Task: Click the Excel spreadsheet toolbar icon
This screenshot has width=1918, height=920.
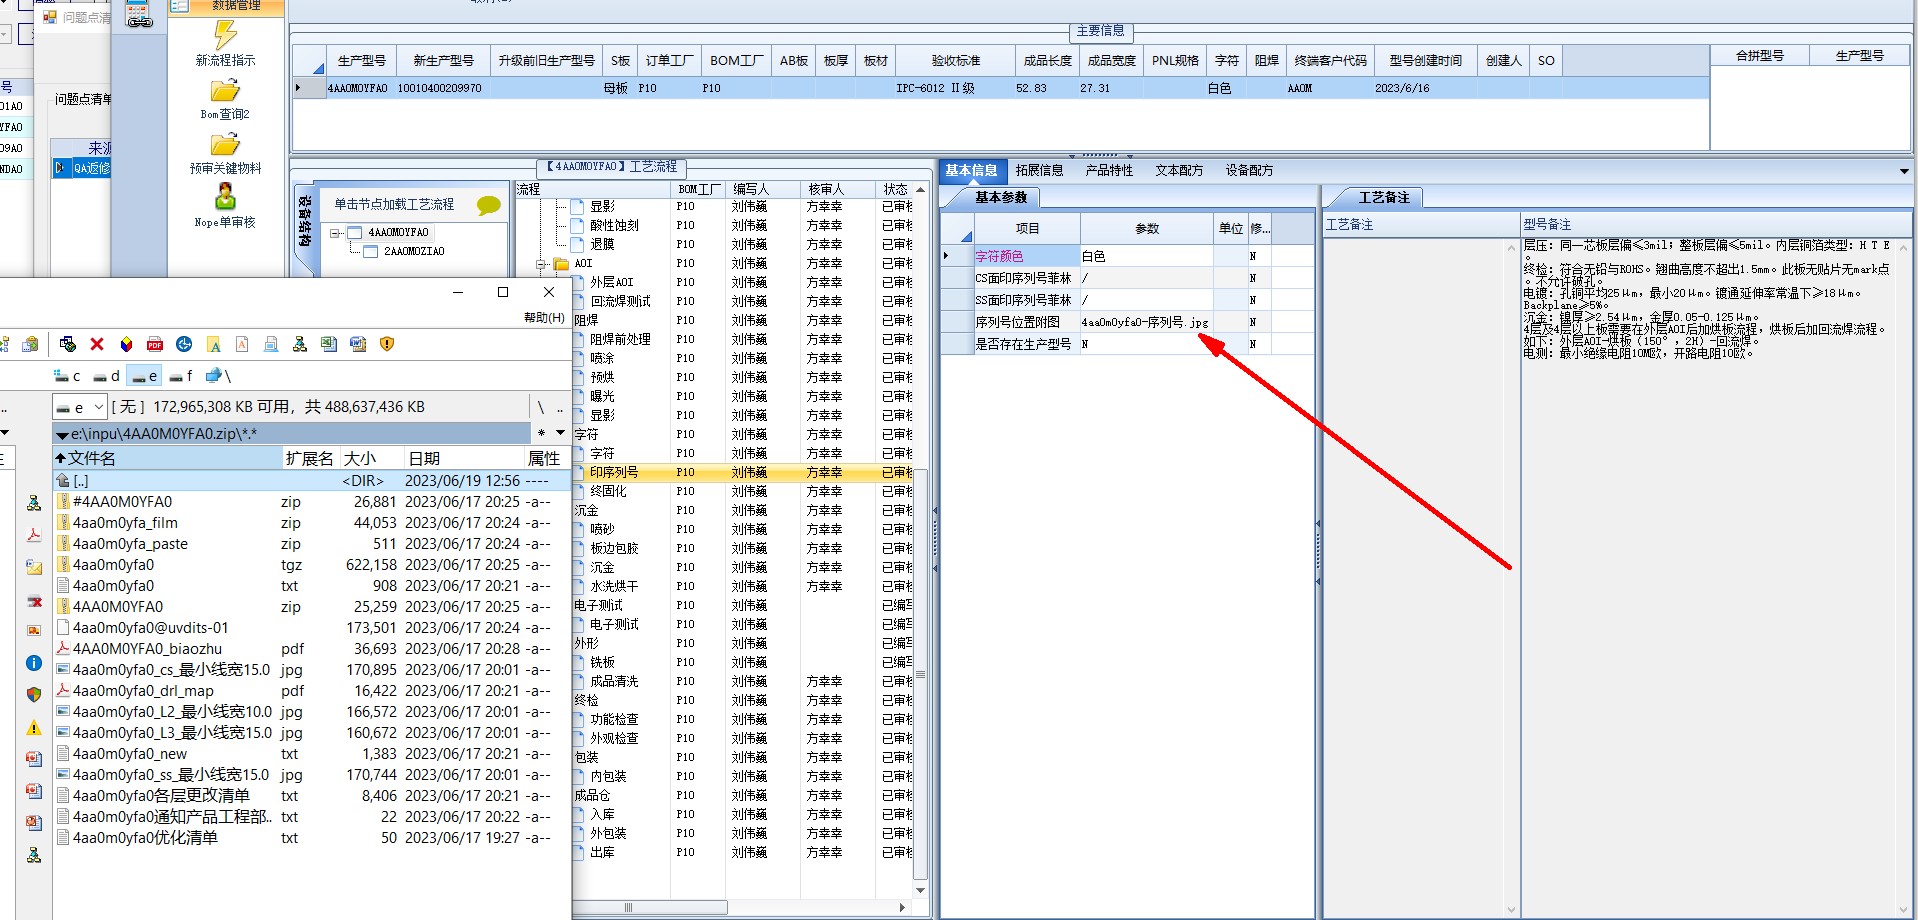Action: tap(329, 344)
